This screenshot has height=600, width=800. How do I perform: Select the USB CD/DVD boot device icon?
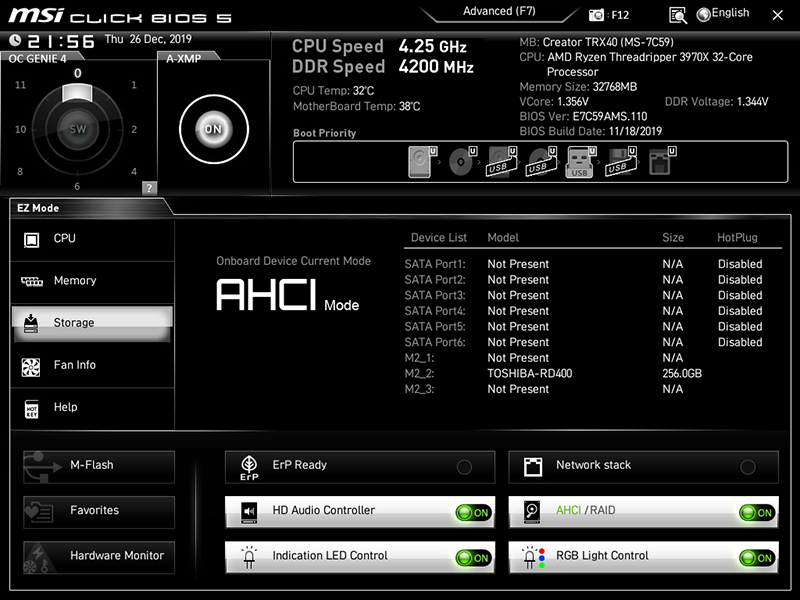point(541,162)
